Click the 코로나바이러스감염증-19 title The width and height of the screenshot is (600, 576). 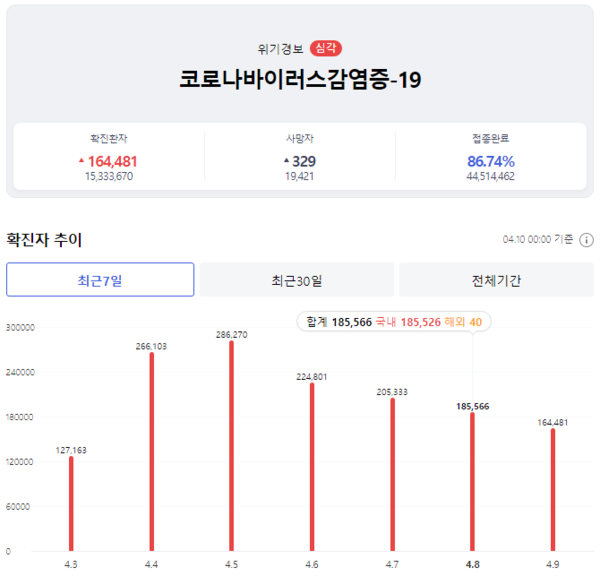coord(300,80)
